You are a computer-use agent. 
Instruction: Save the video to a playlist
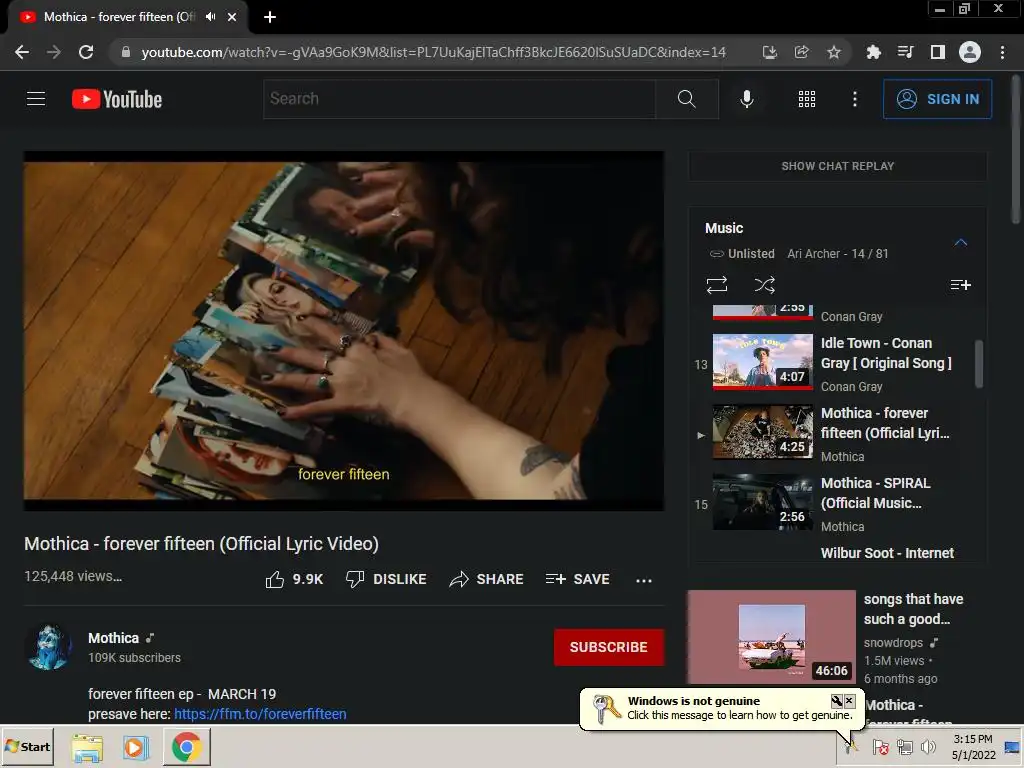pyautogui.click(x=577, y=579)
